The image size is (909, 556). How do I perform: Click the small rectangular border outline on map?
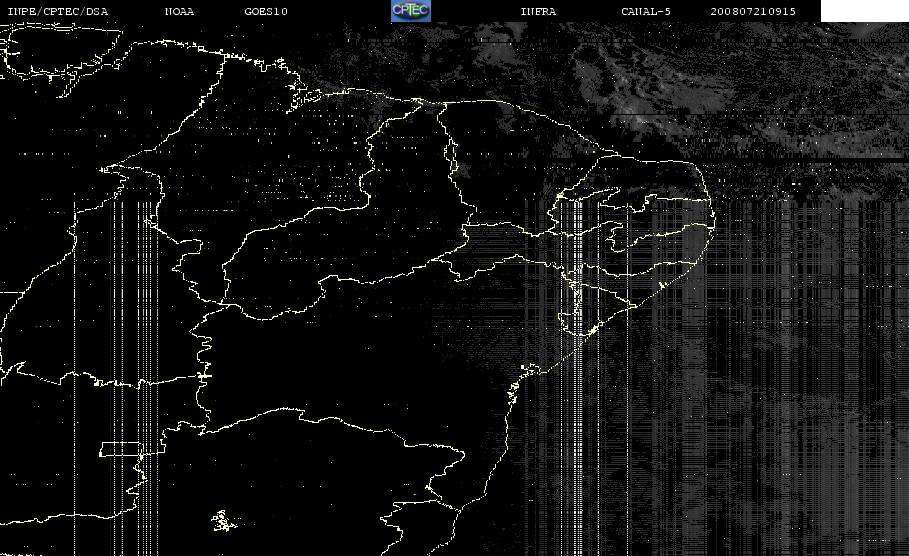[x=120, y=449]
